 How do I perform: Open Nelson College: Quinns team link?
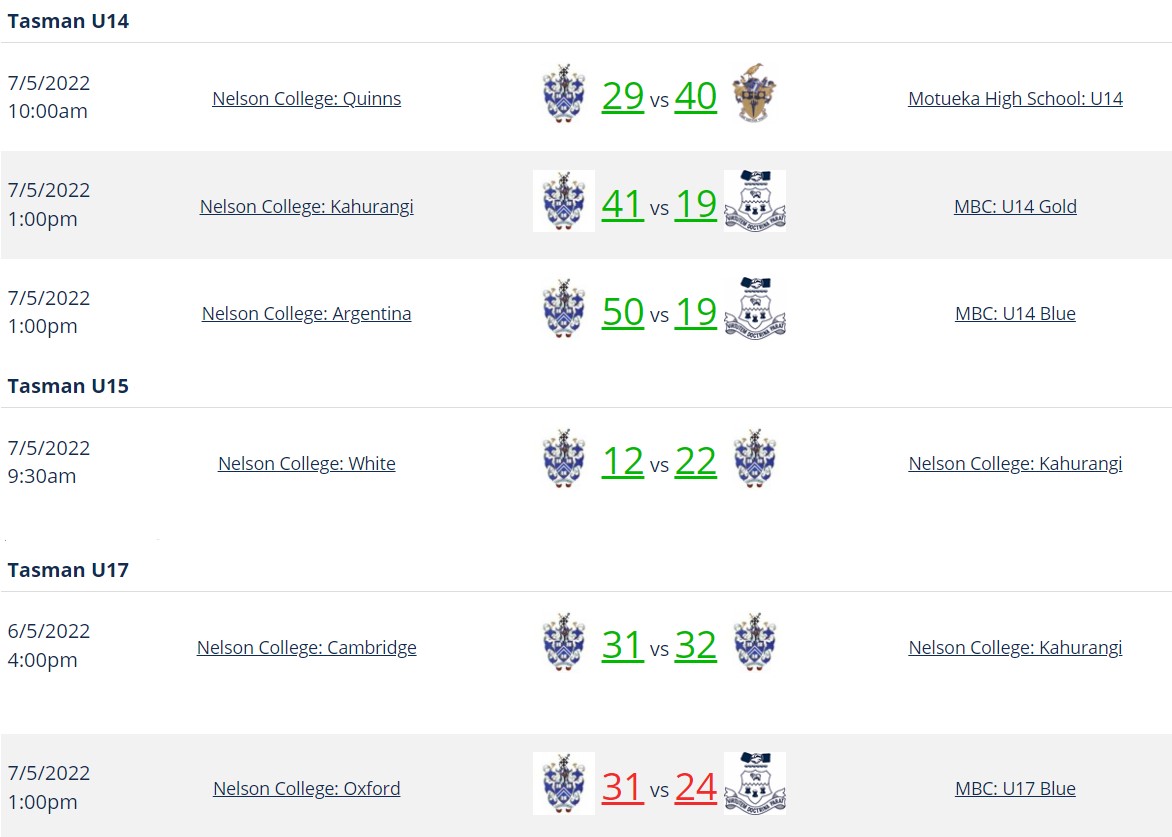click(306, 99)
